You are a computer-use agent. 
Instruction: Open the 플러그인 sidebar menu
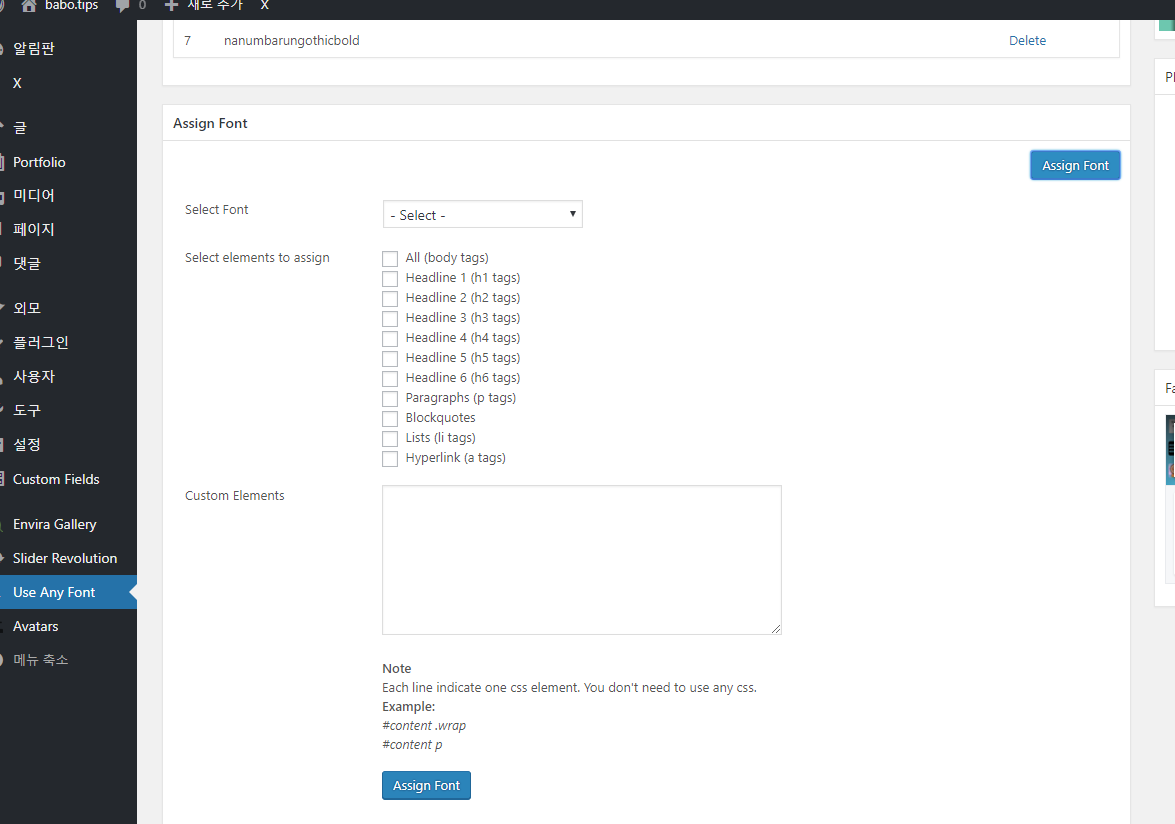[41, 343]
